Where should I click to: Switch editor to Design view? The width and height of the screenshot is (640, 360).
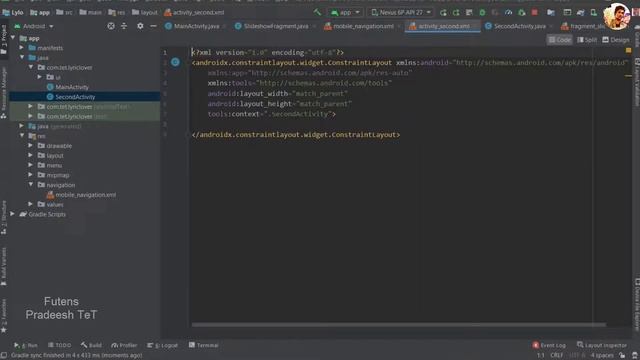(x=616, y=40)
